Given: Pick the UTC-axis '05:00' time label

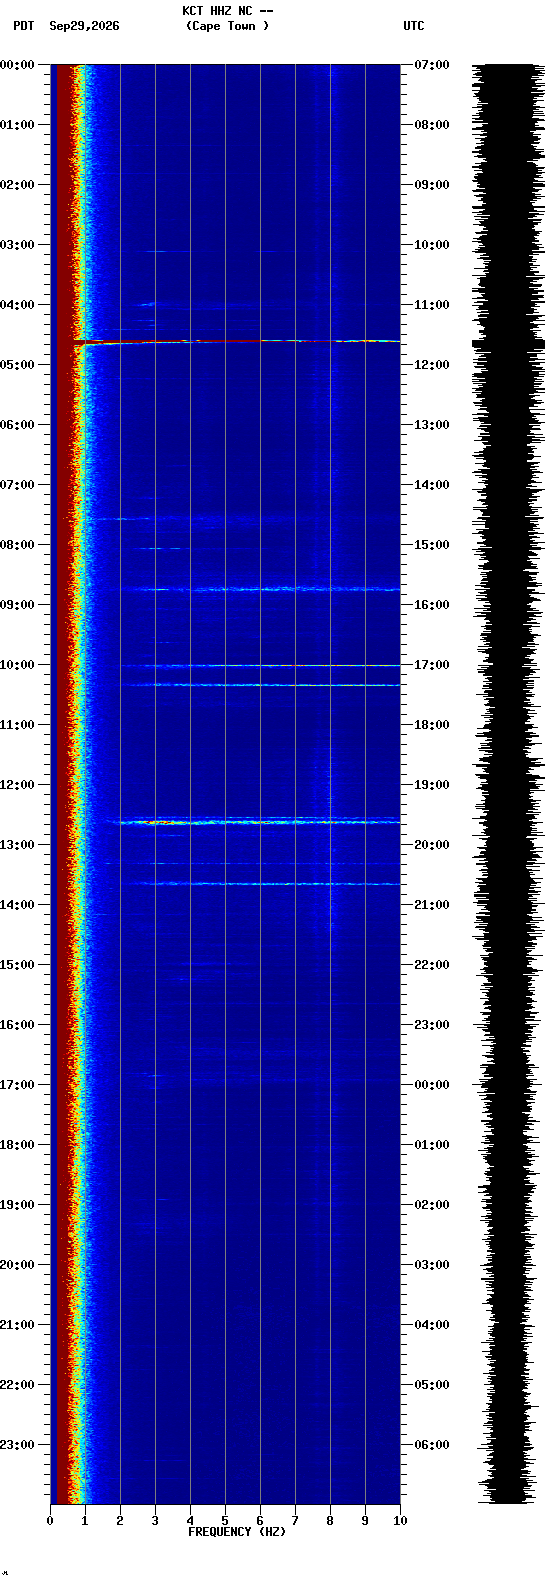Looking at the screenshot, I should [432, 1385].
